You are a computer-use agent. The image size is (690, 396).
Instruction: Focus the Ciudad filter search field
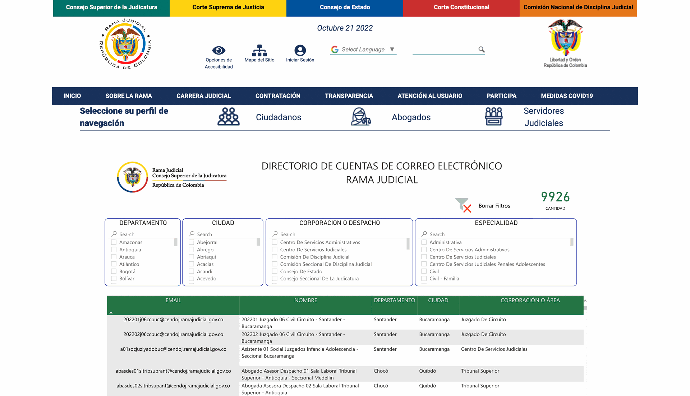(223, 234)
